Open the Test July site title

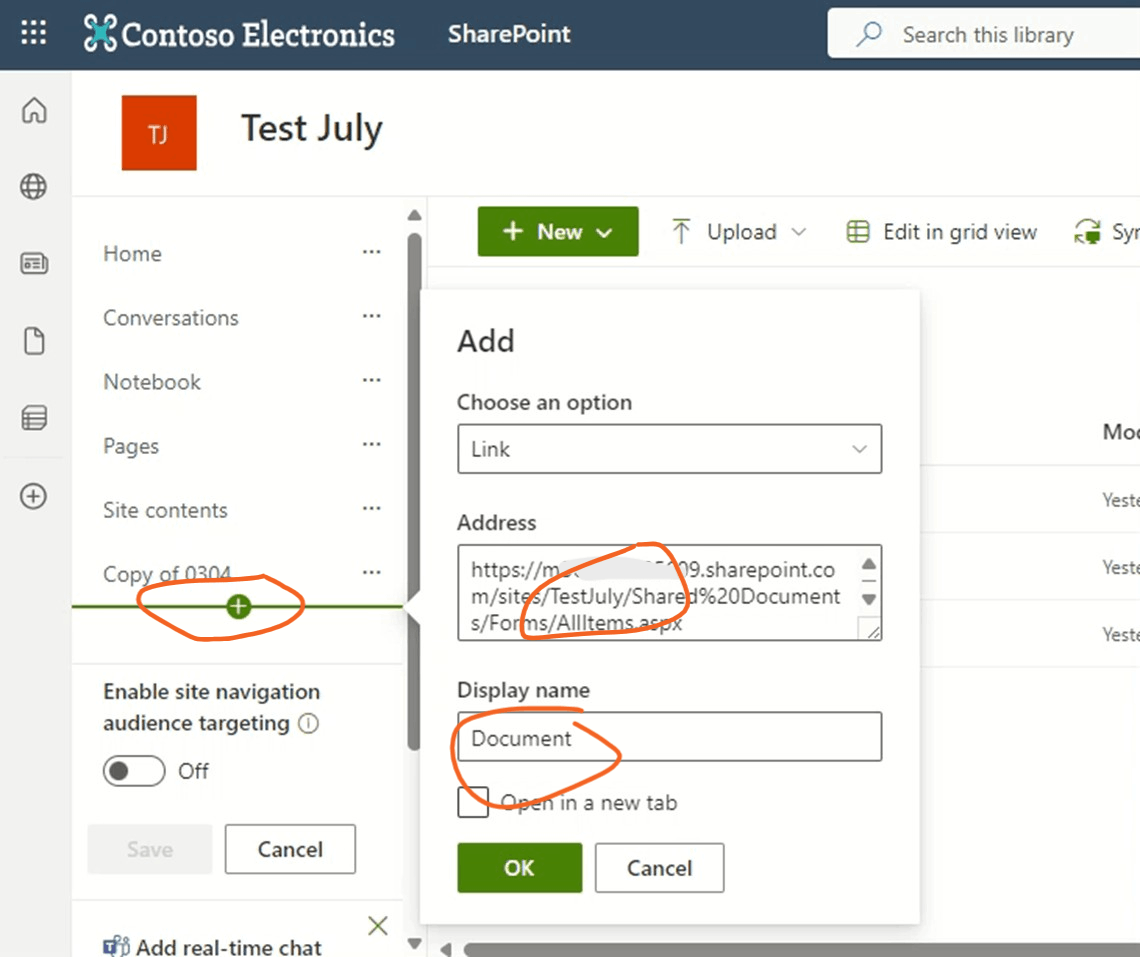click(x=312, y=129)
